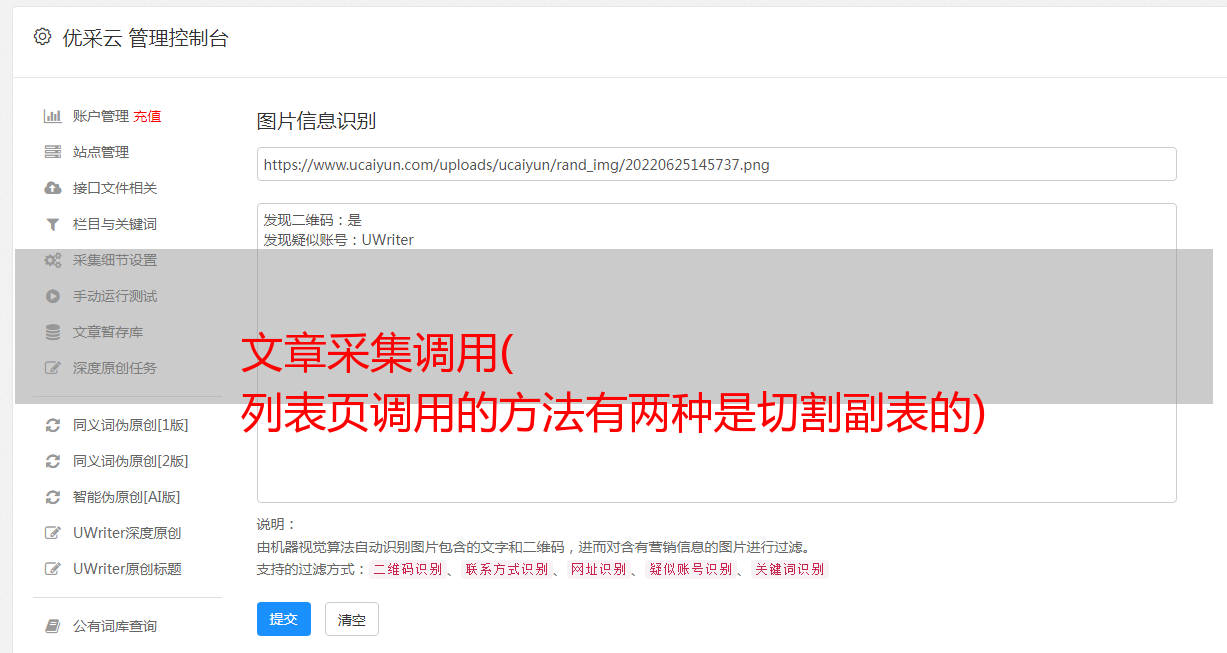The width and height of the screenshot is (1227, 653).
Task: Click the play icon for 手动运行测试
Action: tap(53, 296)
